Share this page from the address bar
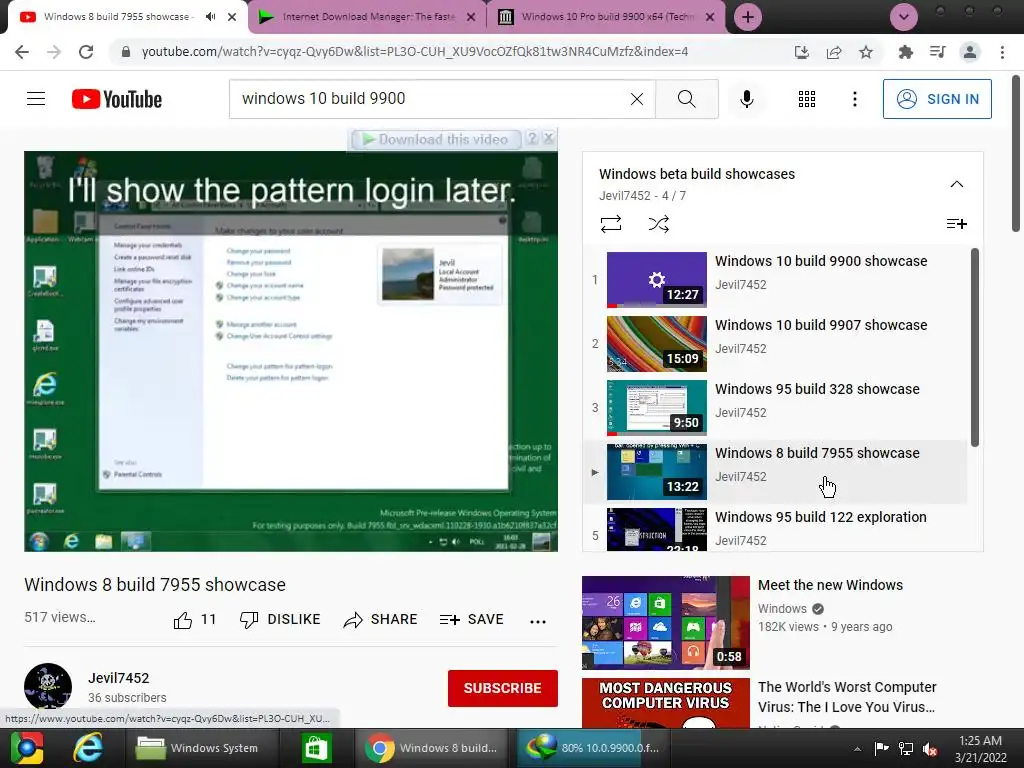 833,52
